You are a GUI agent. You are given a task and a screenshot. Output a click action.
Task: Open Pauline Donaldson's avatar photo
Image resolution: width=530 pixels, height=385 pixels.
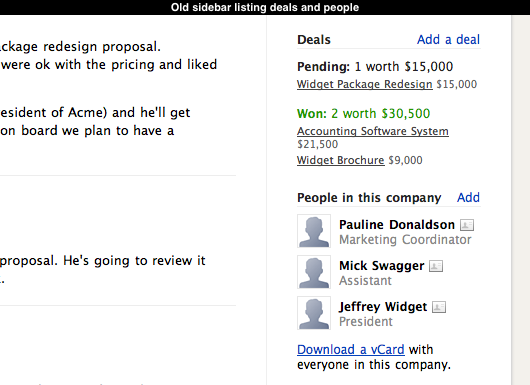[x=314, y=231]
